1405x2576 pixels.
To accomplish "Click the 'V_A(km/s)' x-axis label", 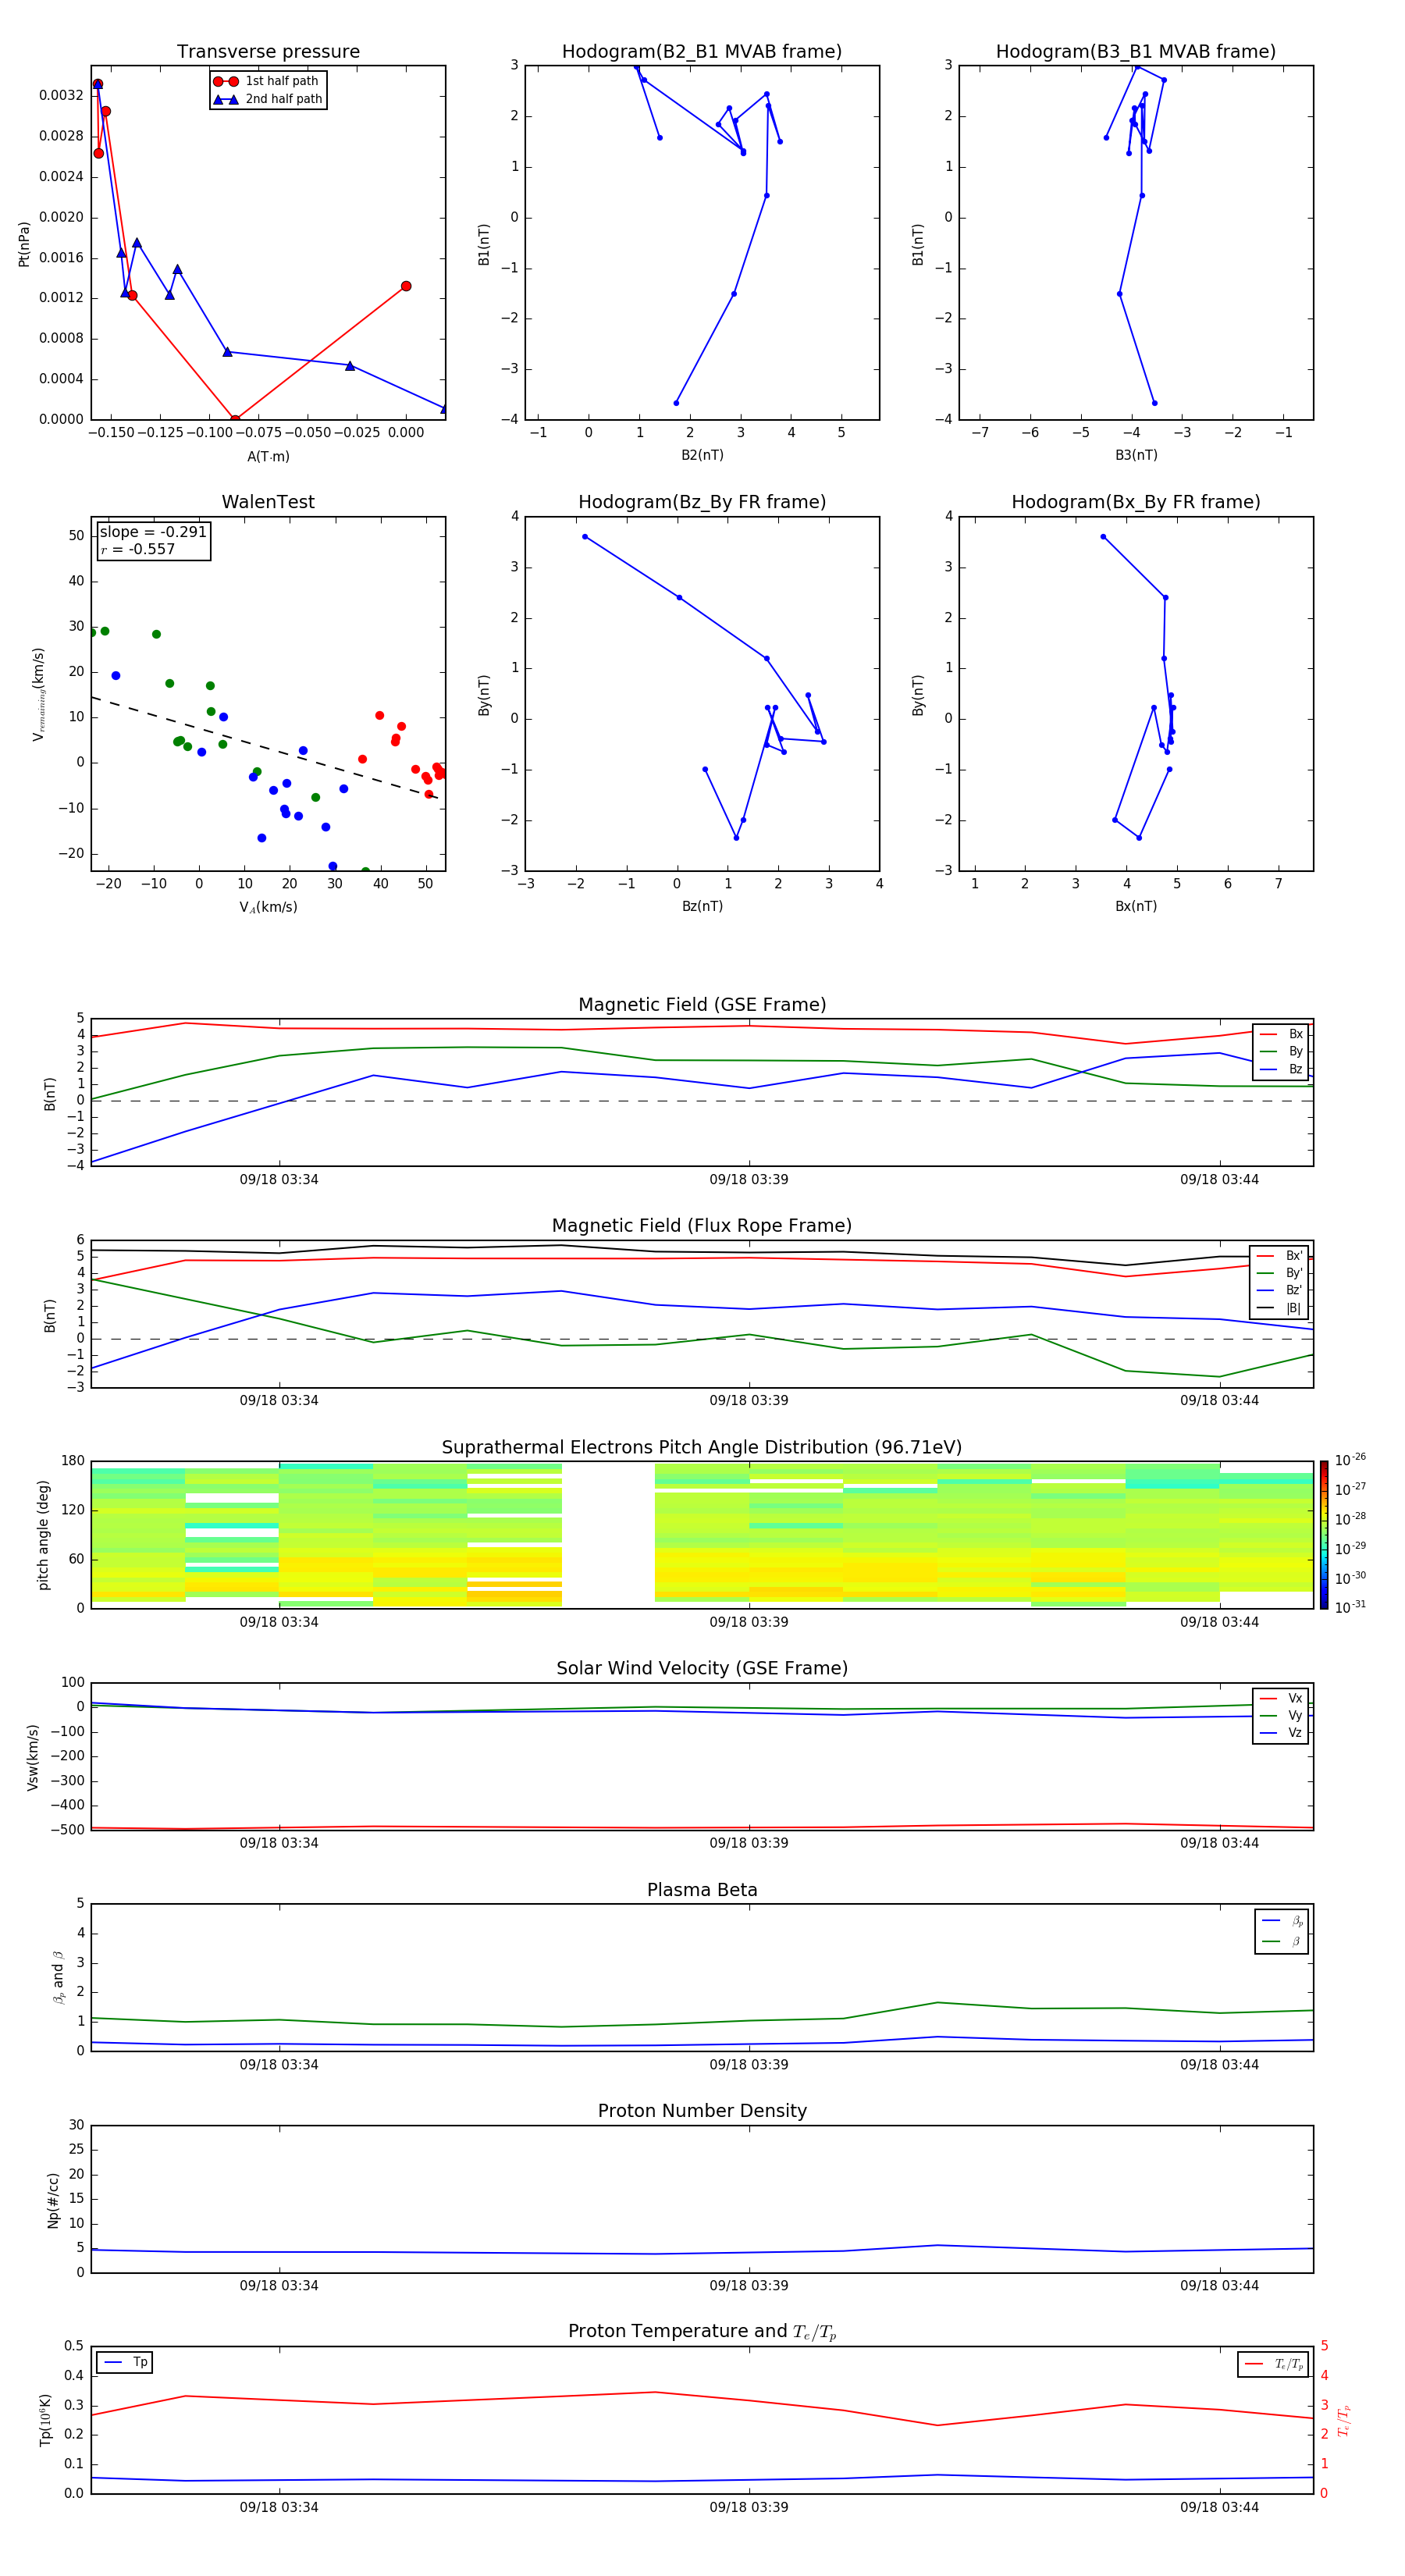I will [268, 908].
